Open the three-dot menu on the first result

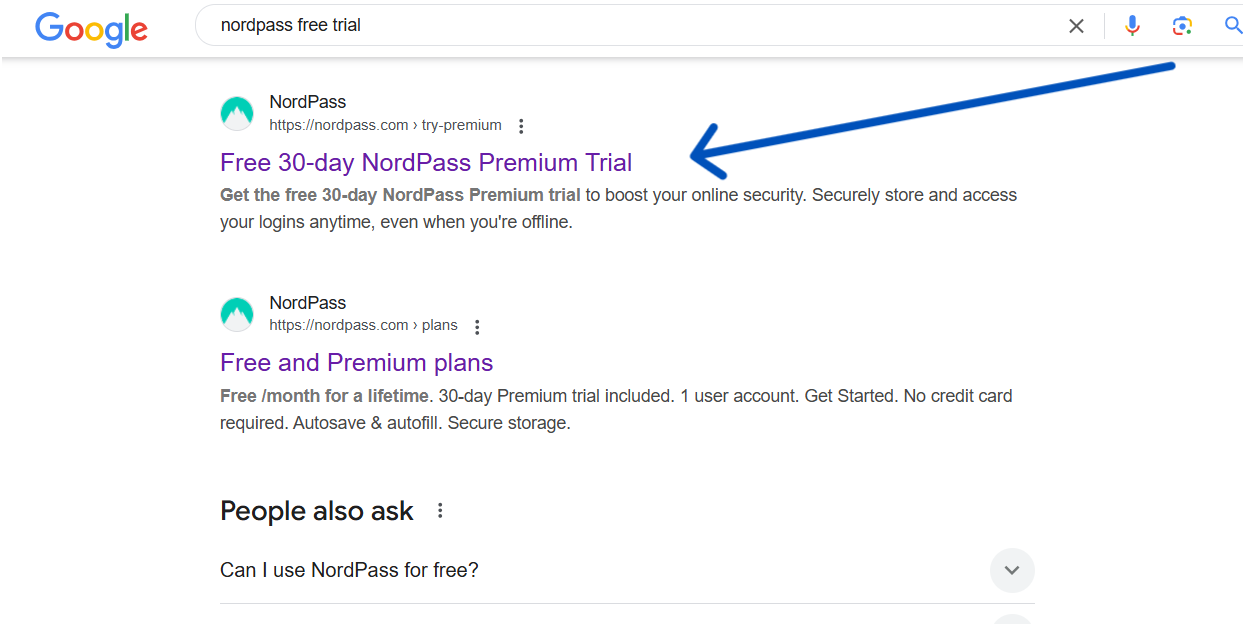(x=521, y=126)
